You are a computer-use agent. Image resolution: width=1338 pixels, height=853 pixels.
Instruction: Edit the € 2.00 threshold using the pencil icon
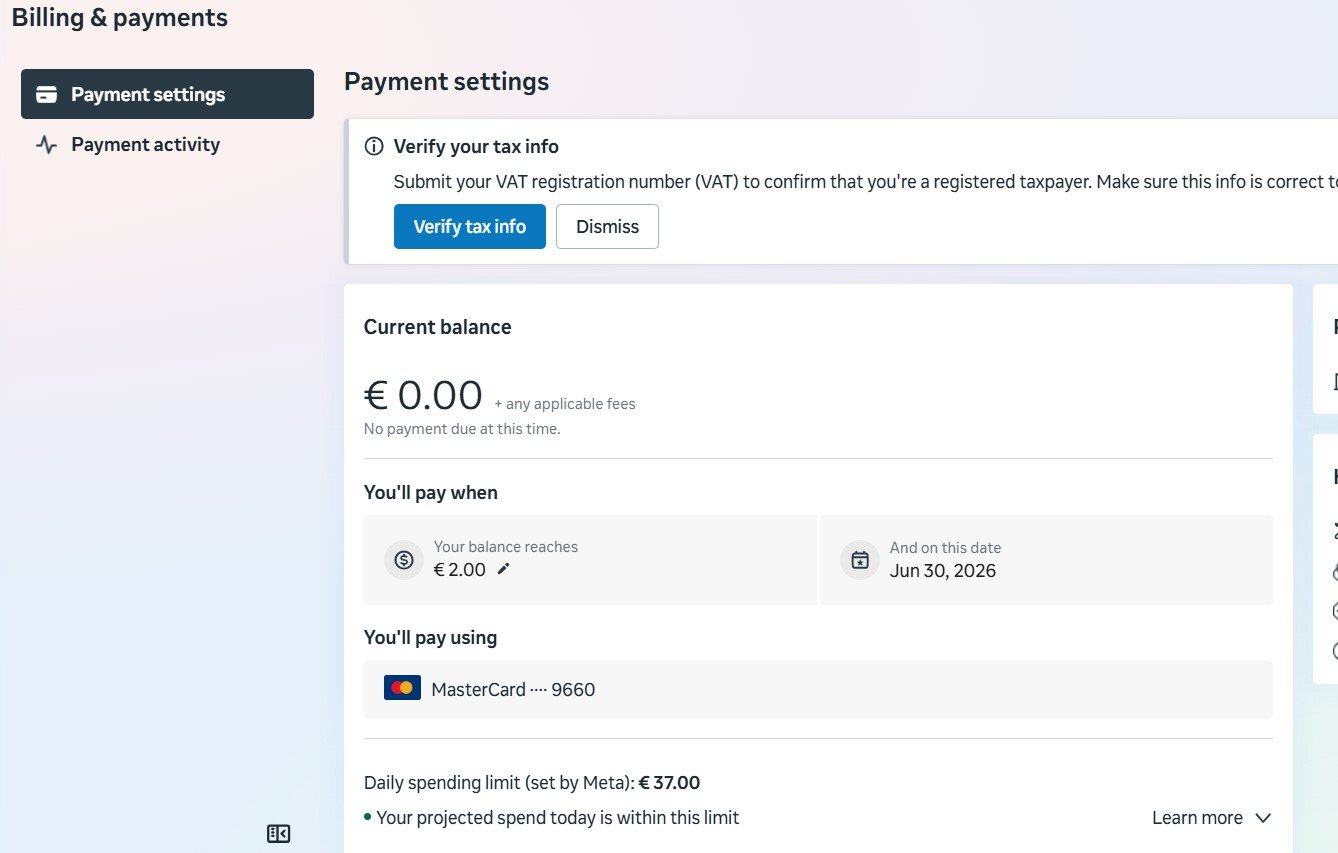point(503,569)
